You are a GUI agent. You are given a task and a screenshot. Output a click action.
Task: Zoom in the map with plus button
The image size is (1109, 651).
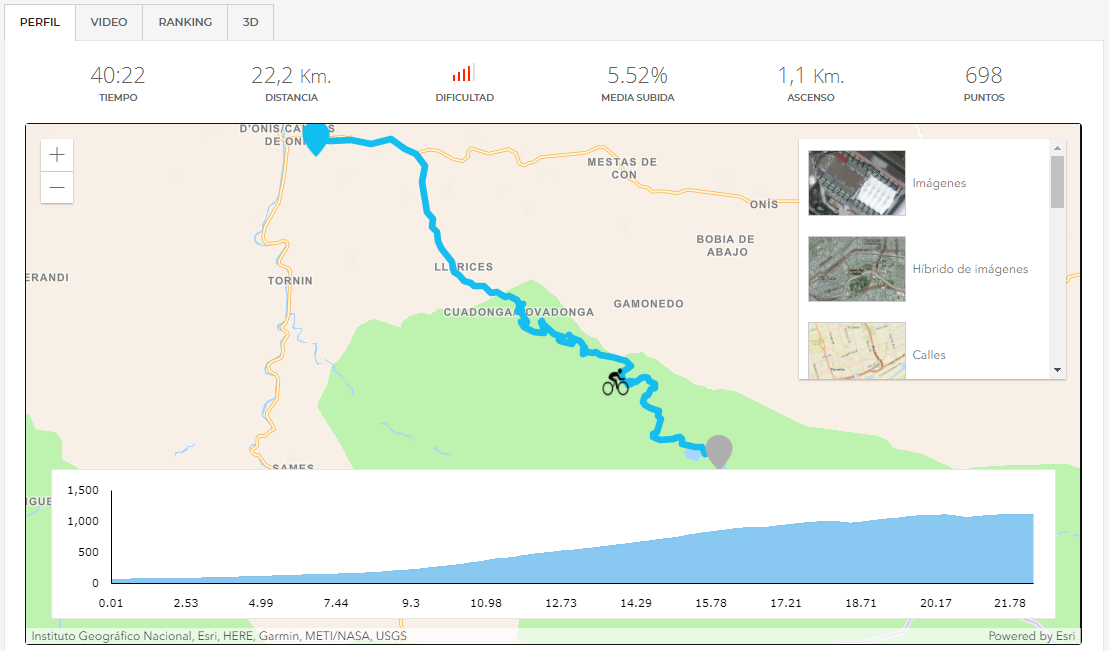(57, 155)
